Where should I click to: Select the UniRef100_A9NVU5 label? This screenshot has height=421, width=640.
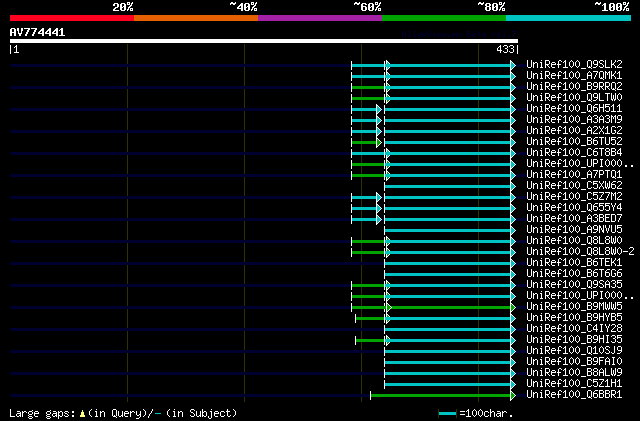(x=574, y=230)
